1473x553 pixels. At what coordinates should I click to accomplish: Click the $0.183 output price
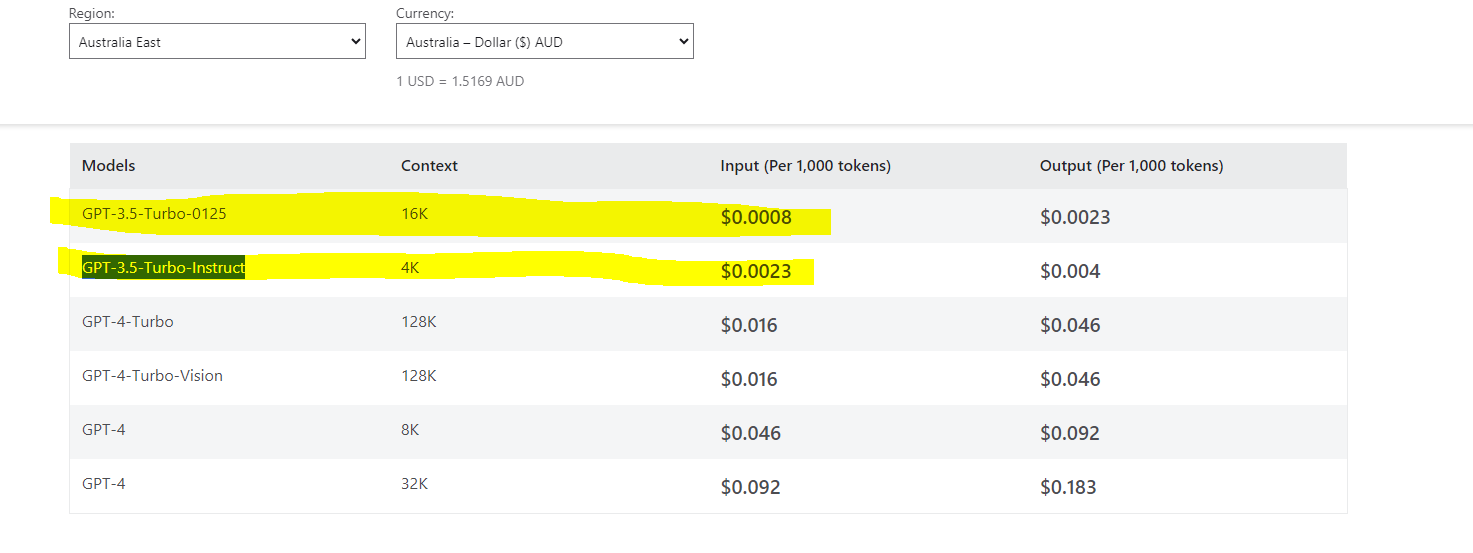[1068, 488]
